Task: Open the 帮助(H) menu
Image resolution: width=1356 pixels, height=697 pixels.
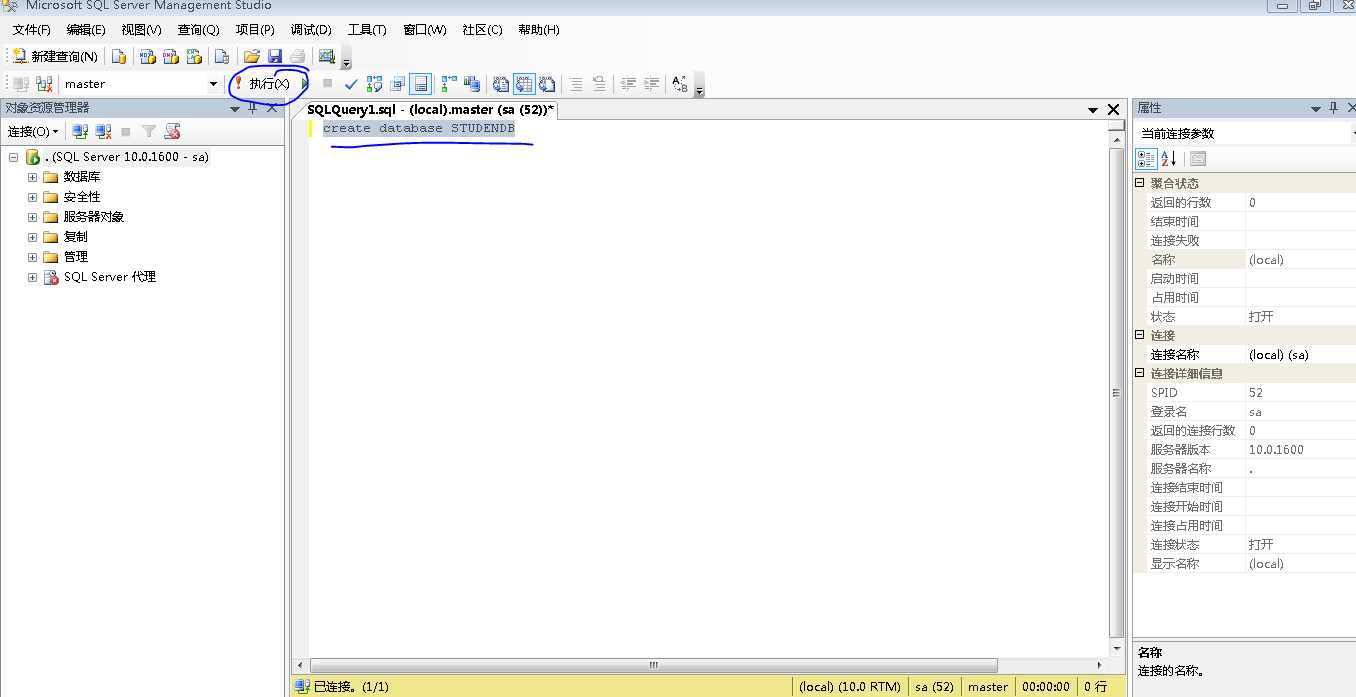Action: [x=539, y=30]
